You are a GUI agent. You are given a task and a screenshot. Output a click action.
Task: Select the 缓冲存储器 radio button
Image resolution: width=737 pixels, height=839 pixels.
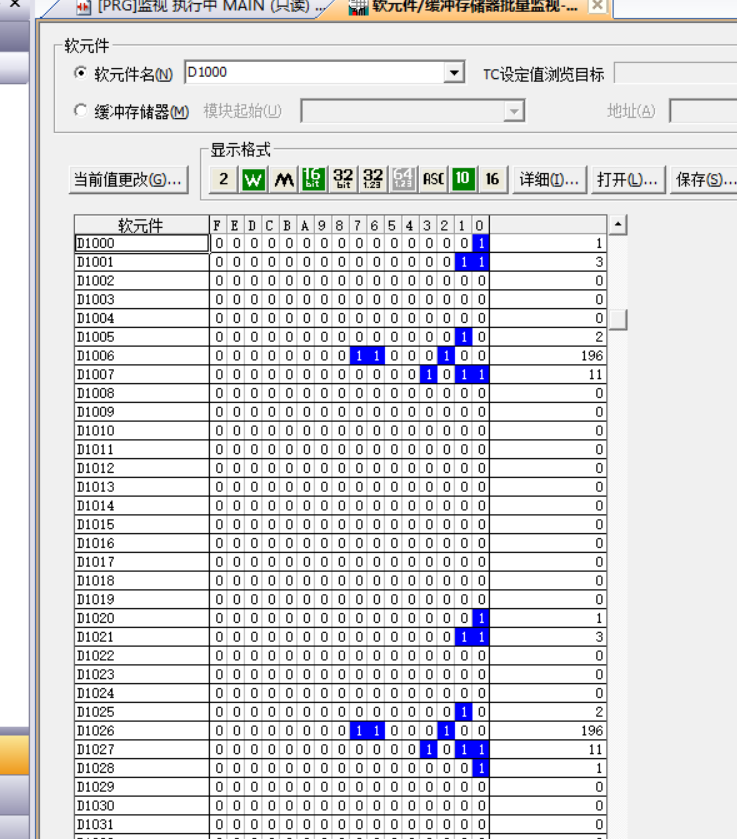coord(81,111)
